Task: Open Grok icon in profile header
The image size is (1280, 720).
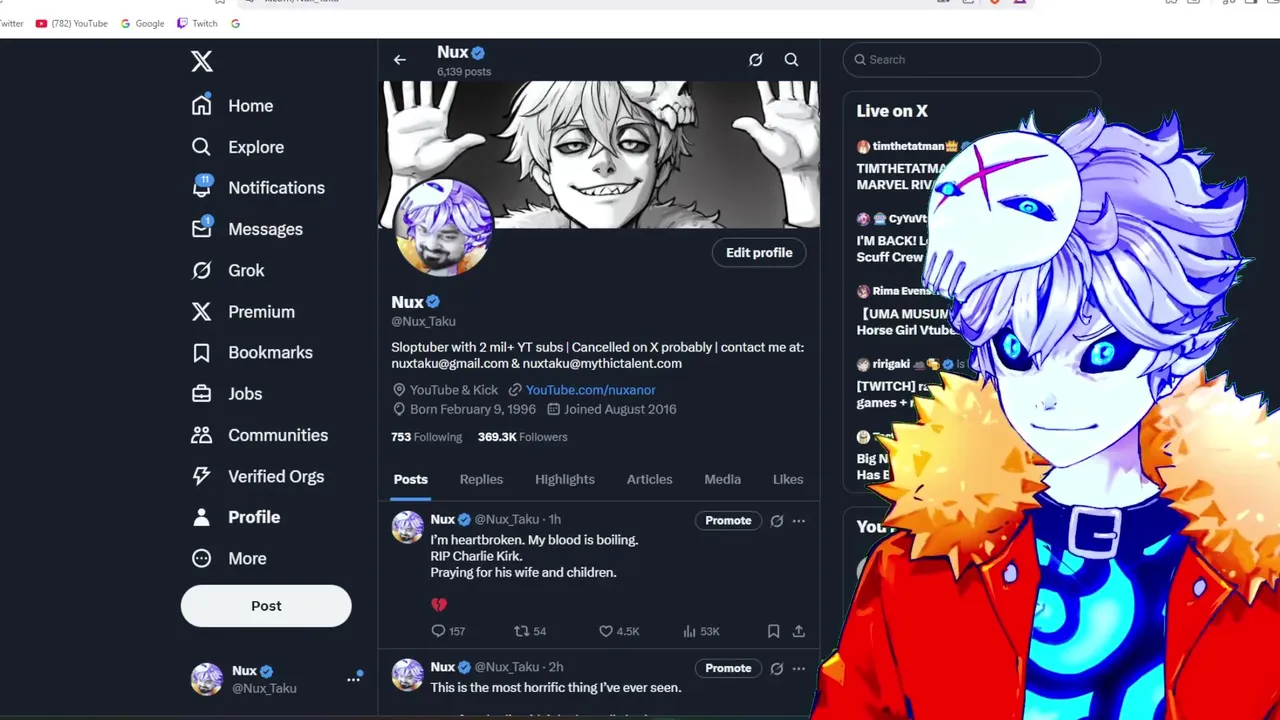Action: pyautogui.click(x=756, y=60)
